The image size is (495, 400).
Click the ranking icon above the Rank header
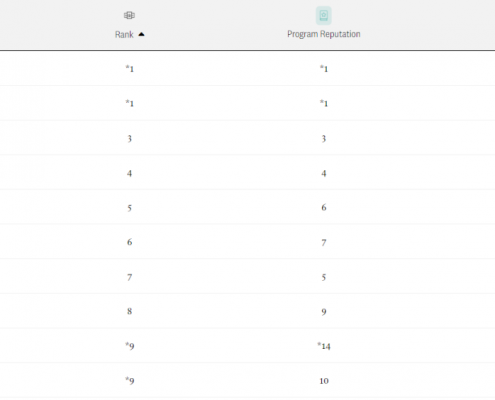[129, 15]
